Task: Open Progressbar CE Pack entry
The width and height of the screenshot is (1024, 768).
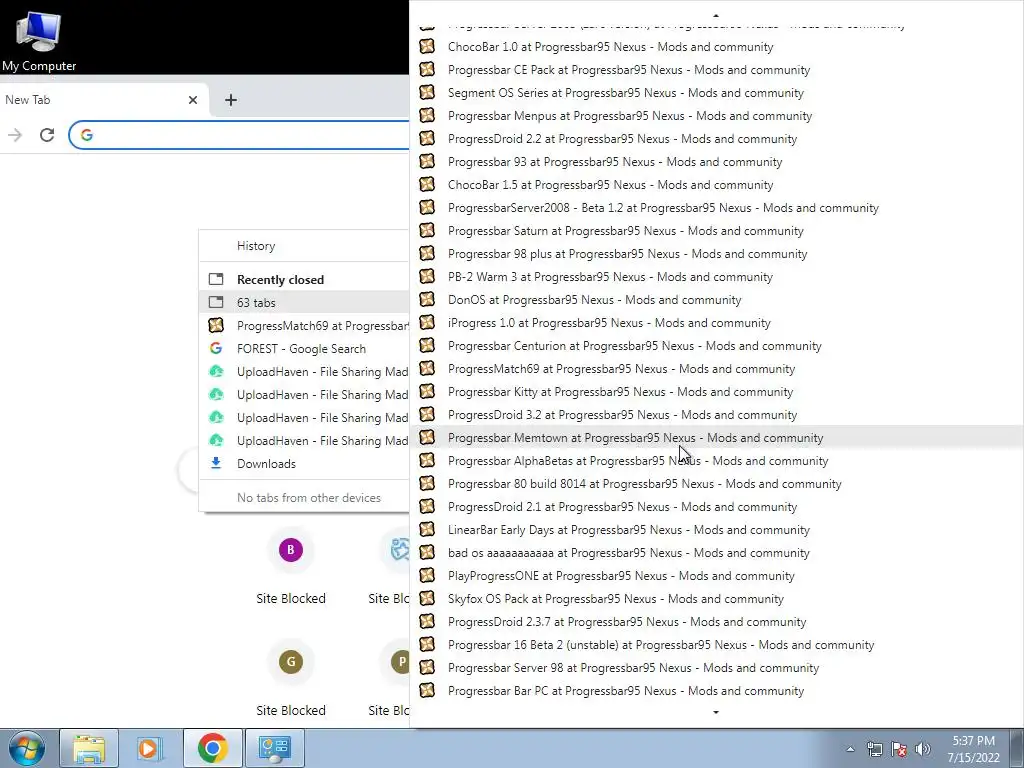Action: click(x=716, y=70)
